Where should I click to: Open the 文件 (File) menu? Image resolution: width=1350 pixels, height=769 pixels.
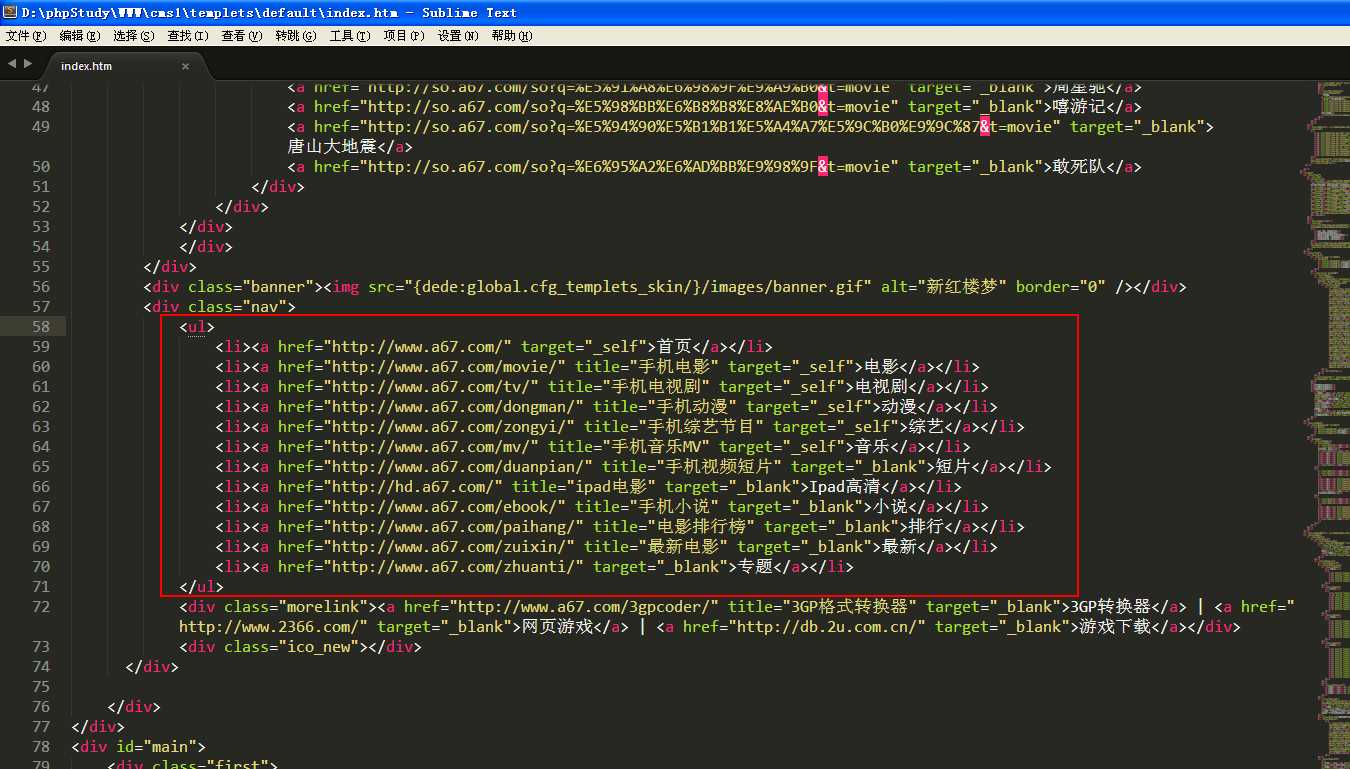click(x=26, y=36)
